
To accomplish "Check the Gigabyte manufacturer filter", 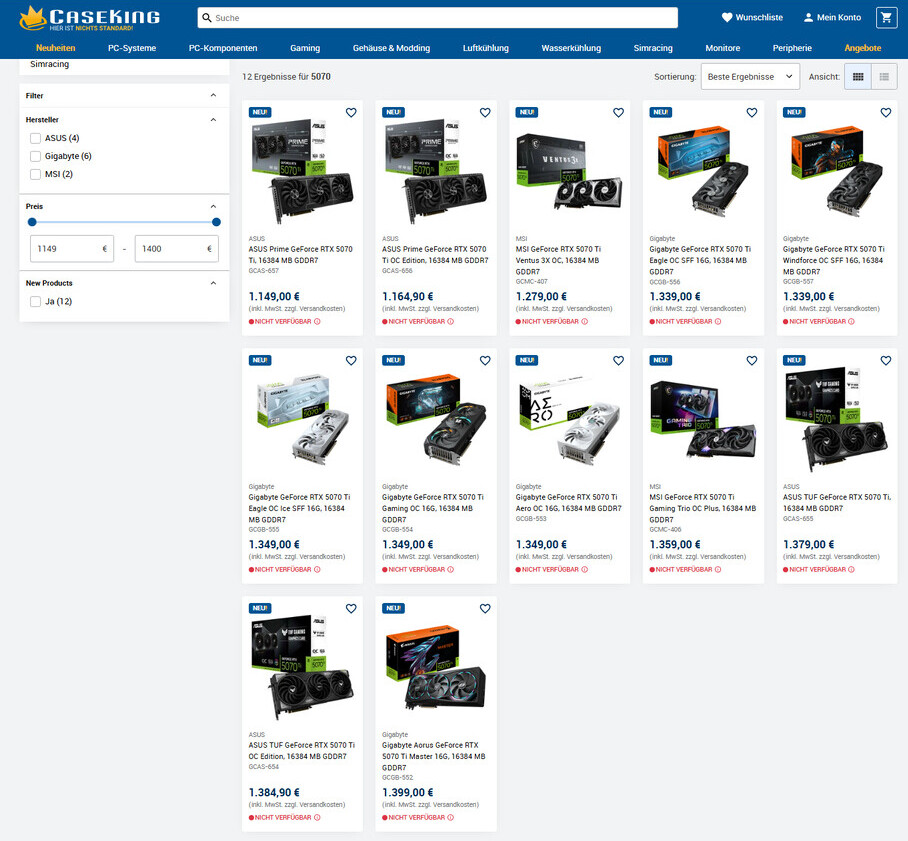I will 35,156.
